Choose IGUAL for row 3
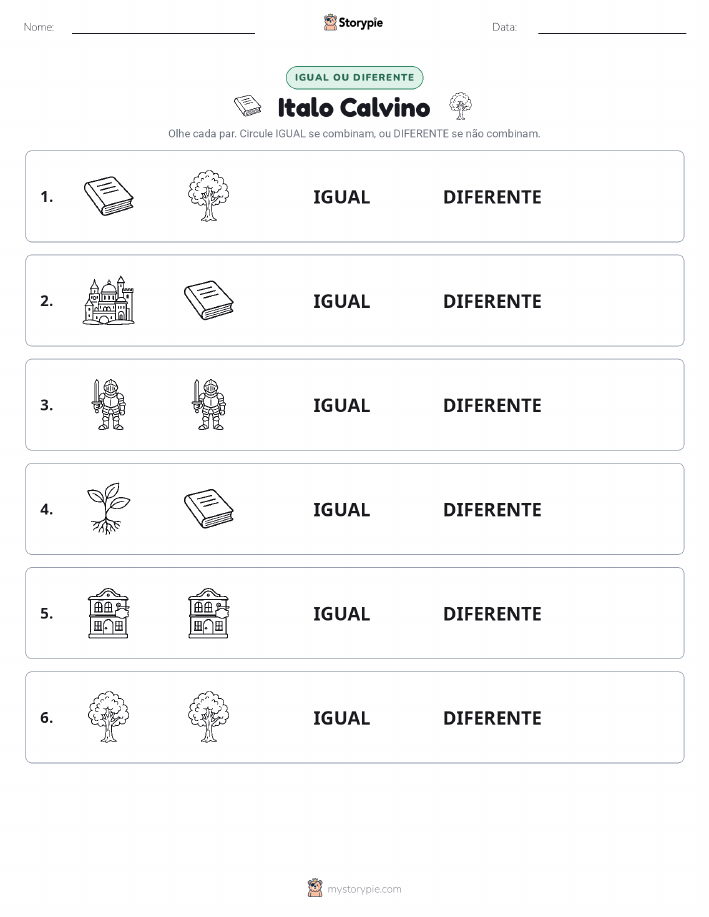The image size is (709, 917). 342,405
